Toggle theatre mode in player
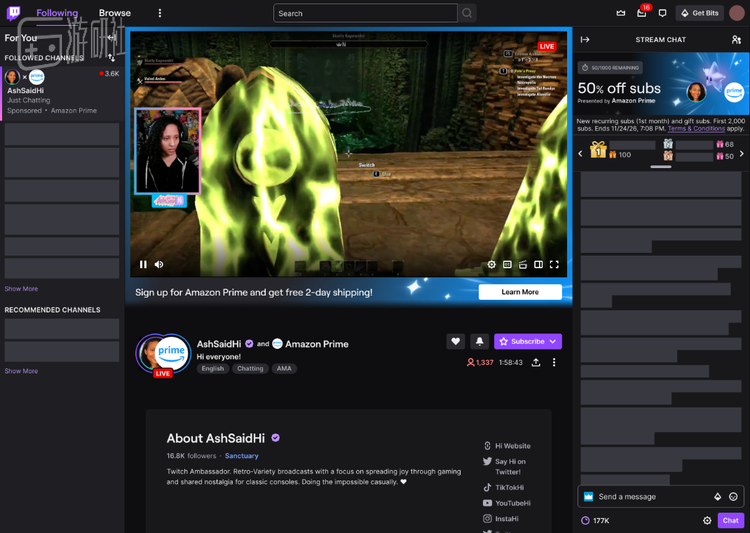Screen dimensions: 750x533 point(539,265)
